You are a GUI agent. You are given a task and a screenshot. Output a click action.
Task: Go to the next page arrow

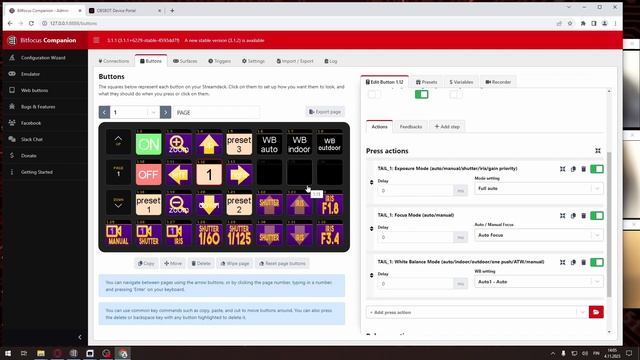(x=165, y=112)
